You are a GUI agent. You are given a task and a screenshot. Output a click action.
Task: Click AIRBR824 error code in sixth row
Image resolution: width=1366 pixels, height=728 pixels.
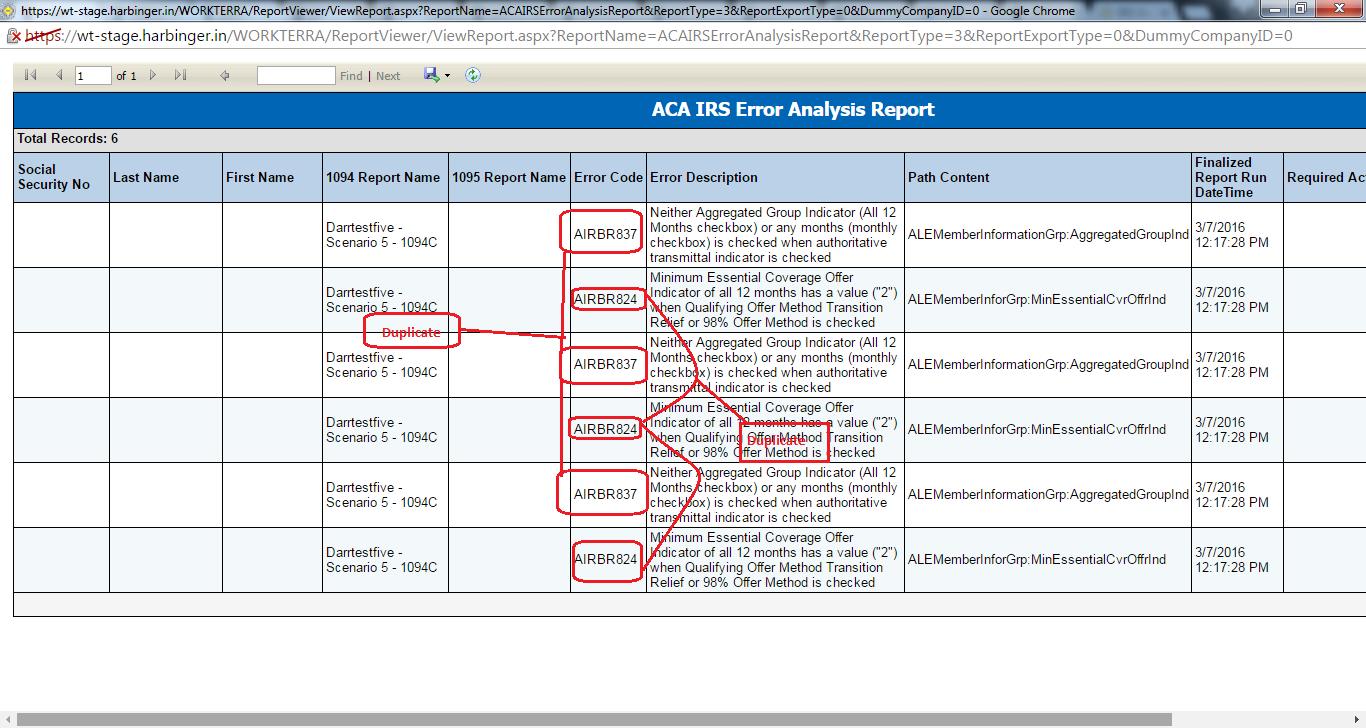(605, 559)
